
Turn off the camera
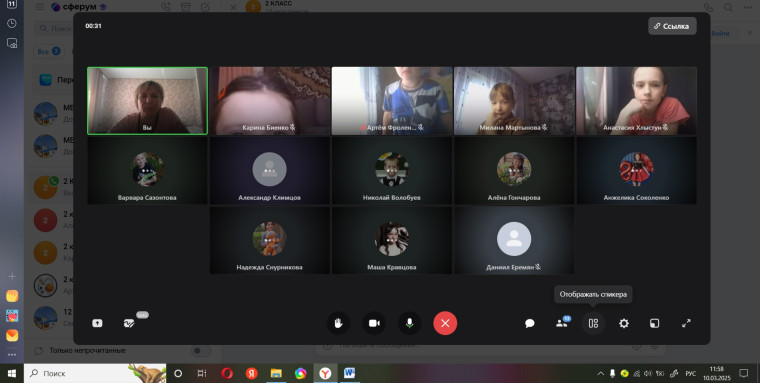pyautogui.click(x=374, y=323)
